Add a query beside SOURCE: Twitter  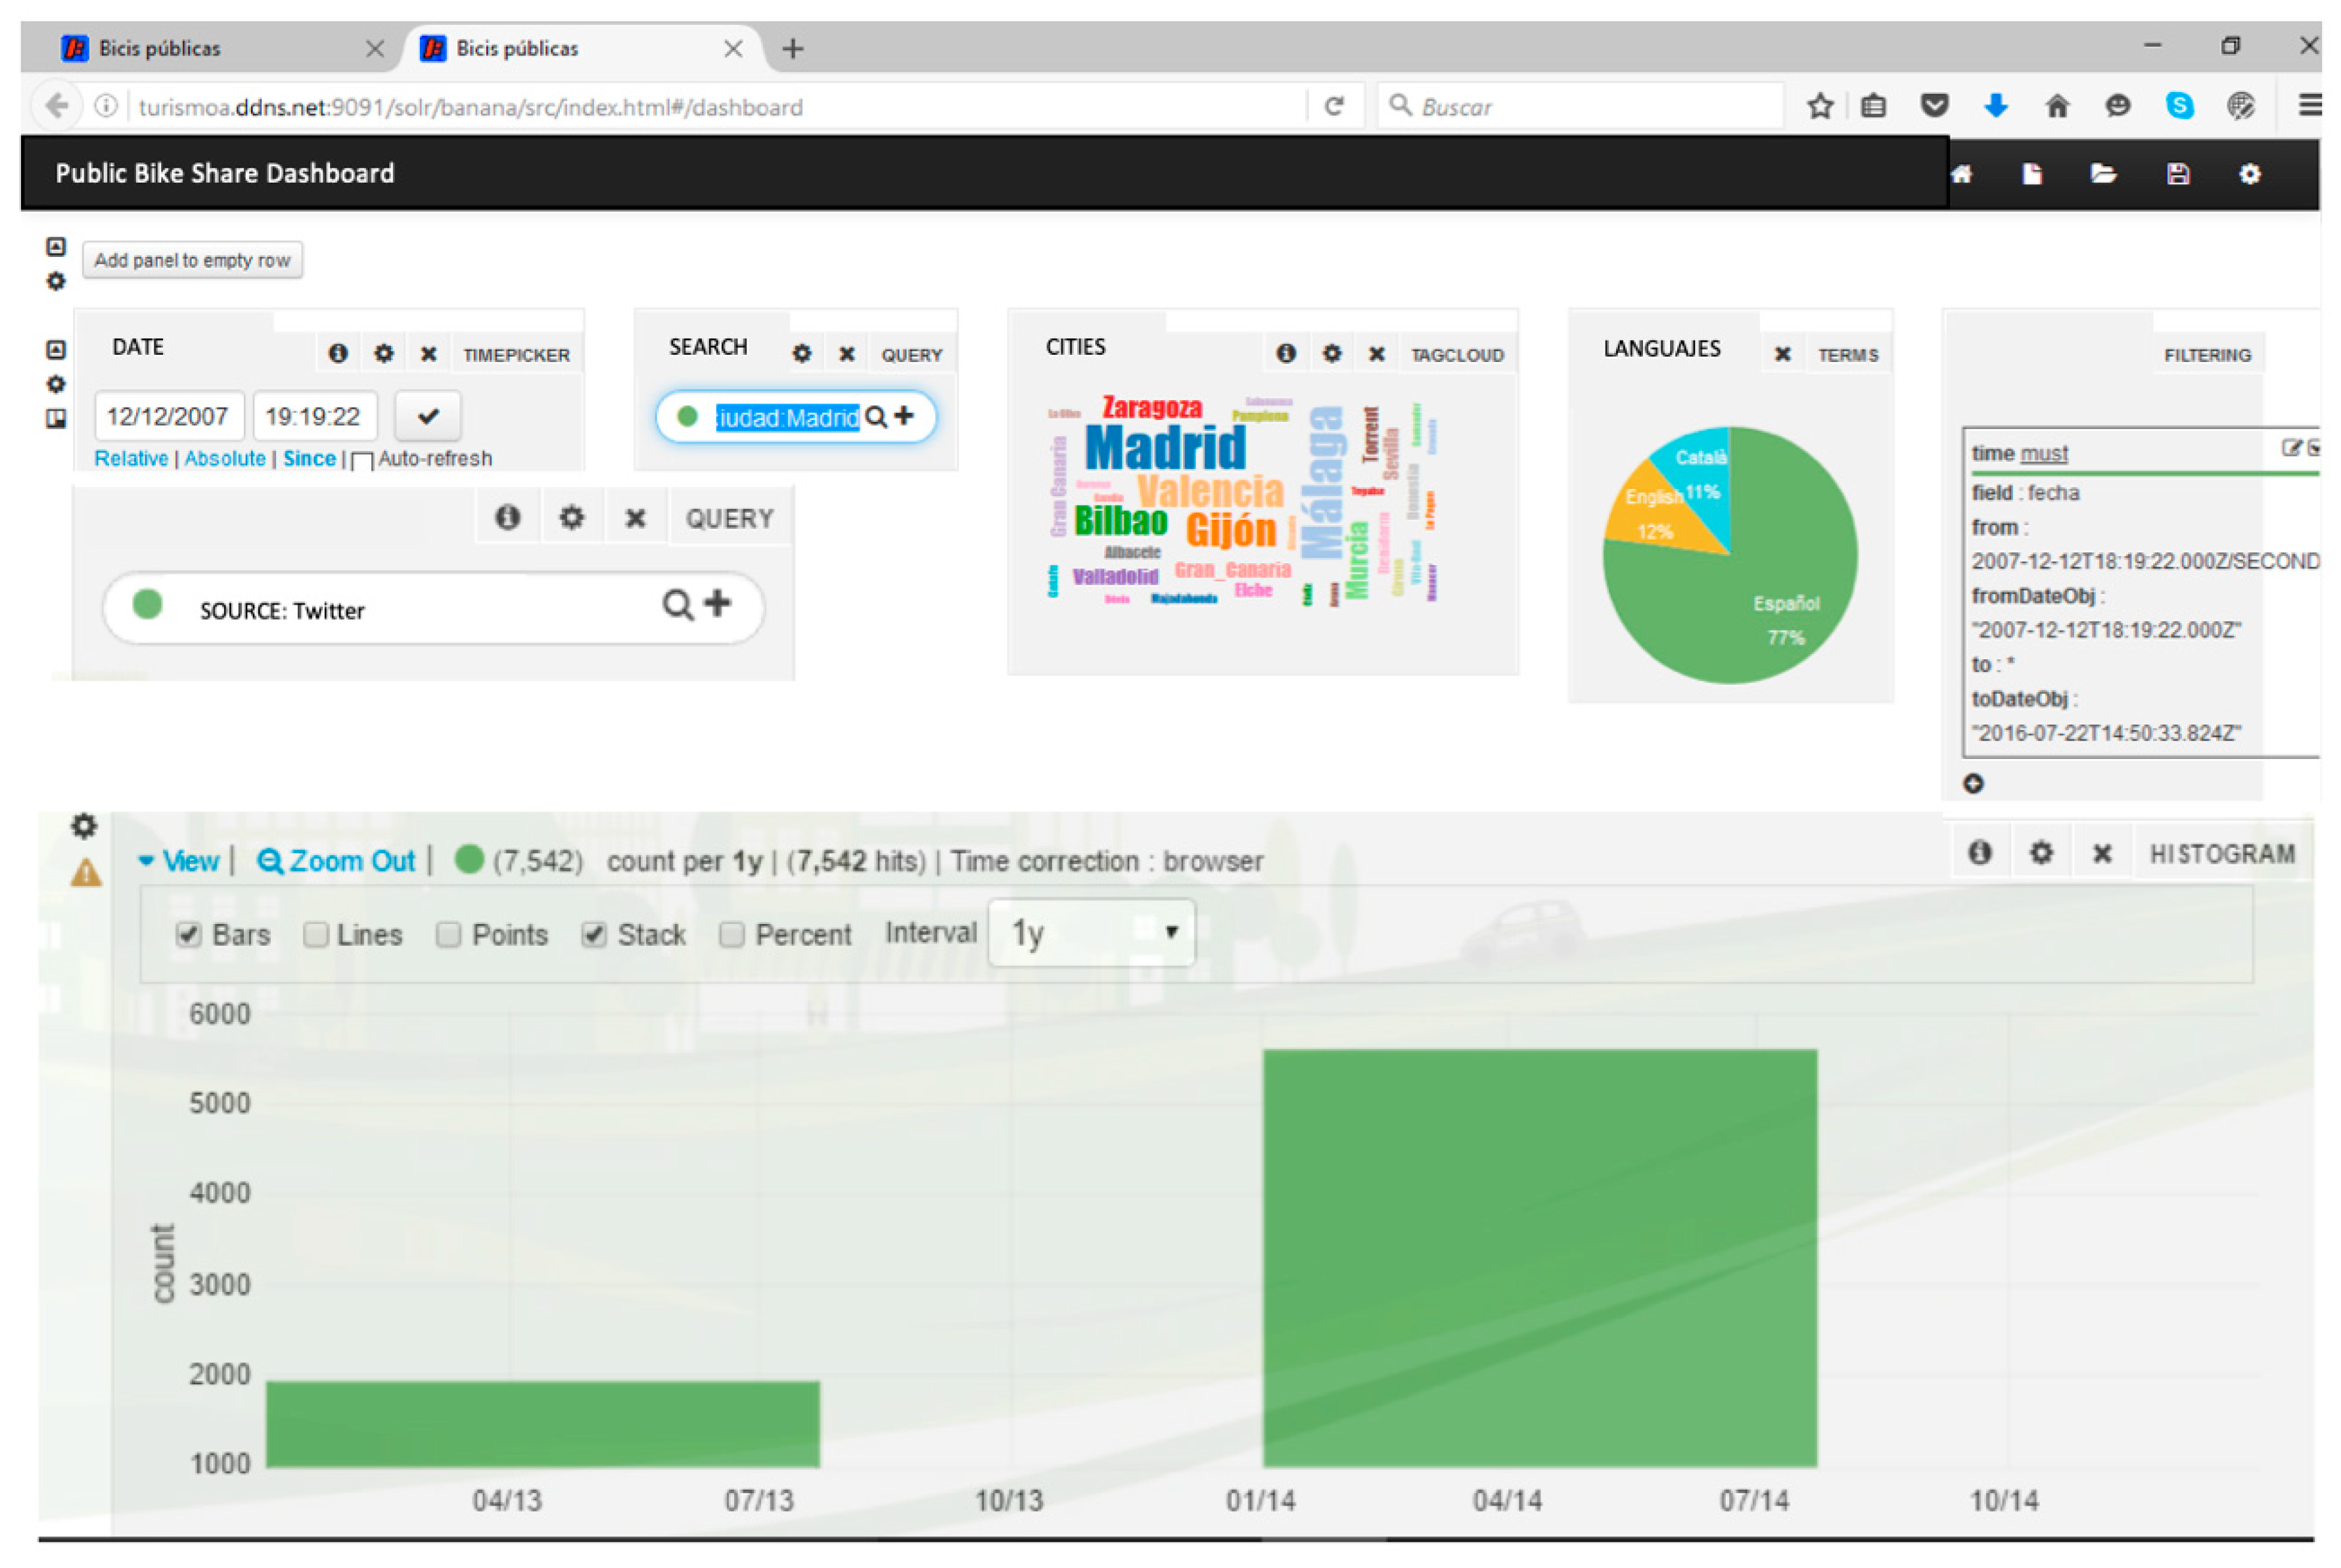pyautogui.click(x=717, y=603)
